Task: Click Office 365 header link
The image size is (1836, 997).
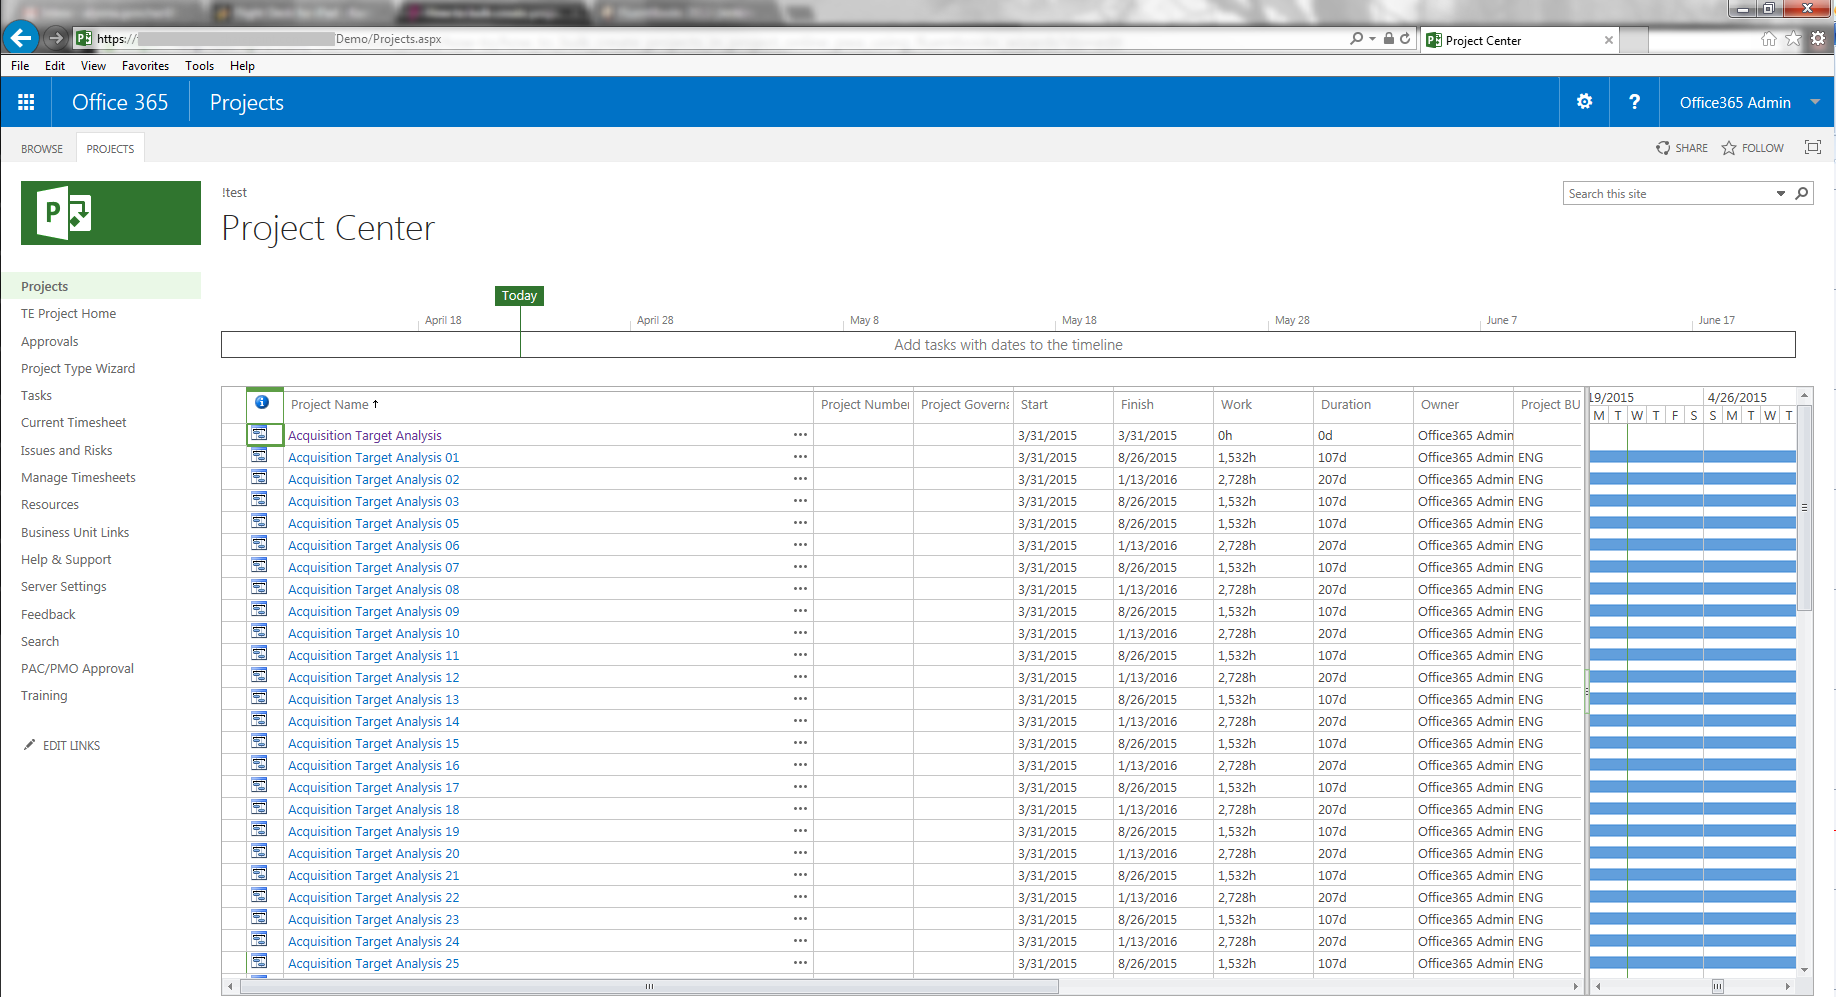Action: (120, 102)
